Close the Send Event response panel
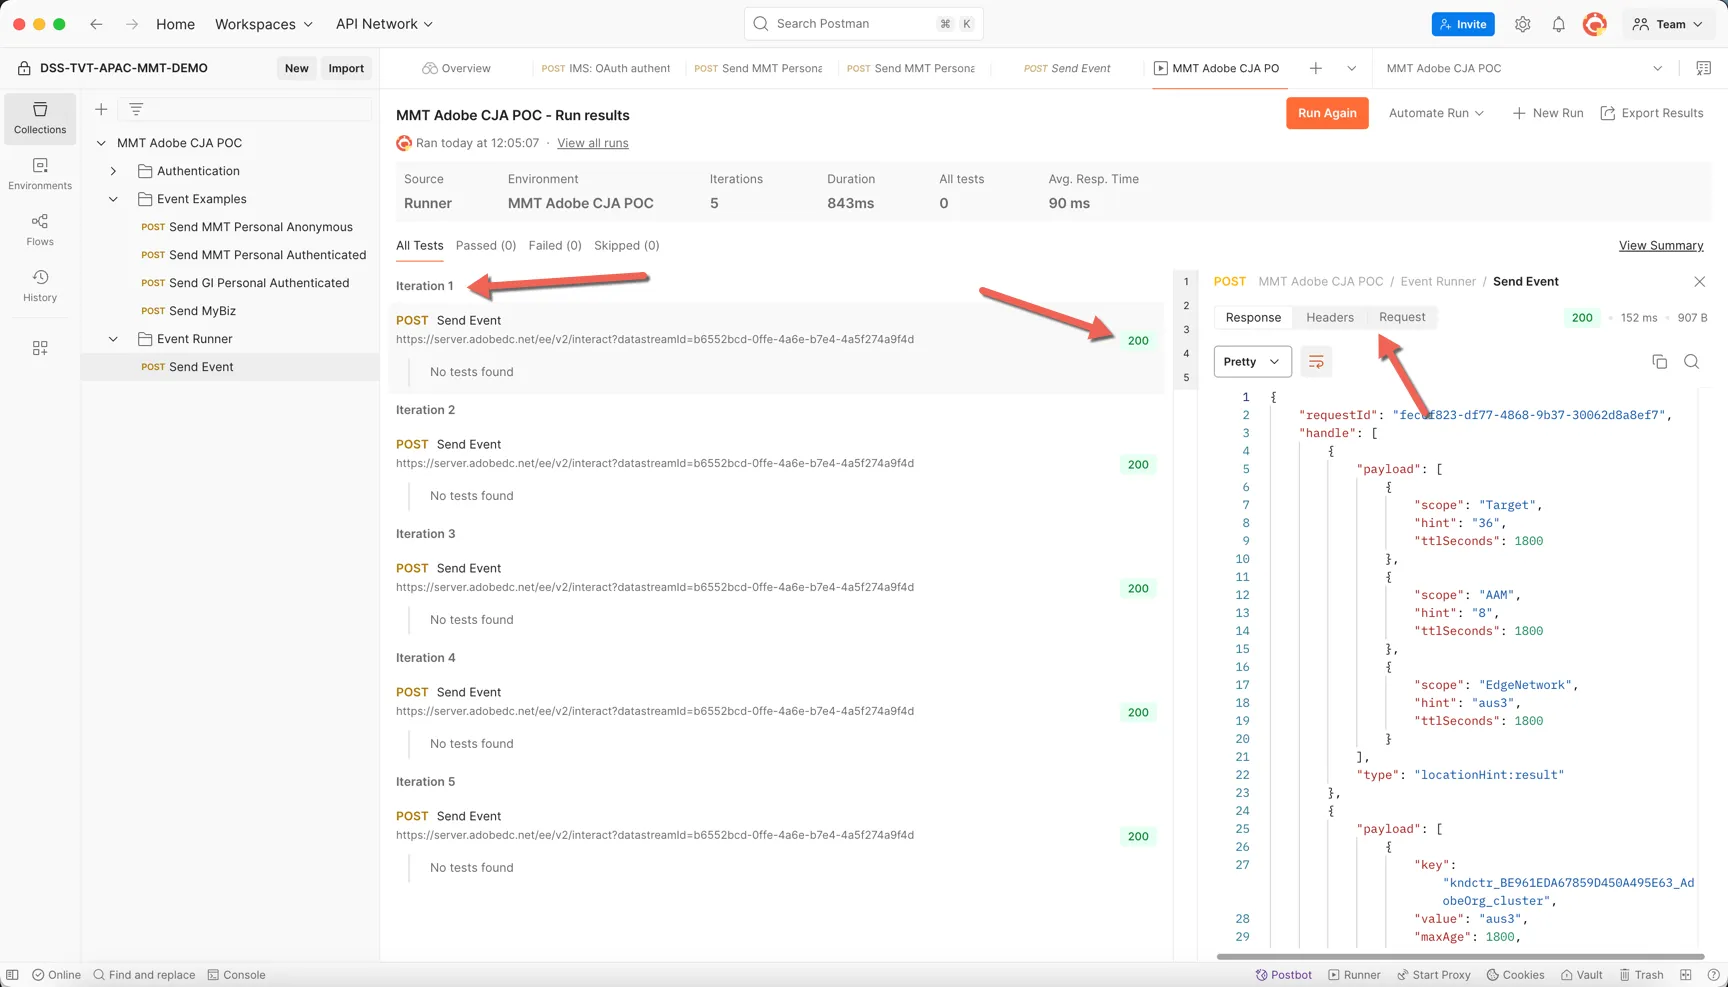Image resolution: width=1728 pixels, height=987 pixels. [1699, 282]
